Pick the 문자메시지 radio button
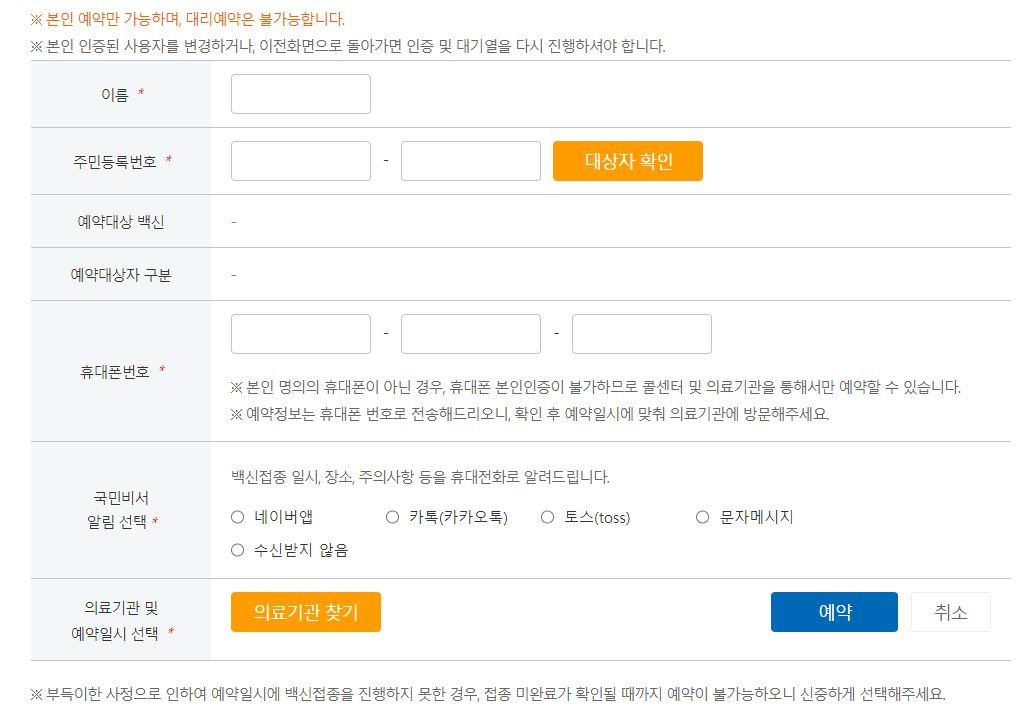 coord(703,517)
